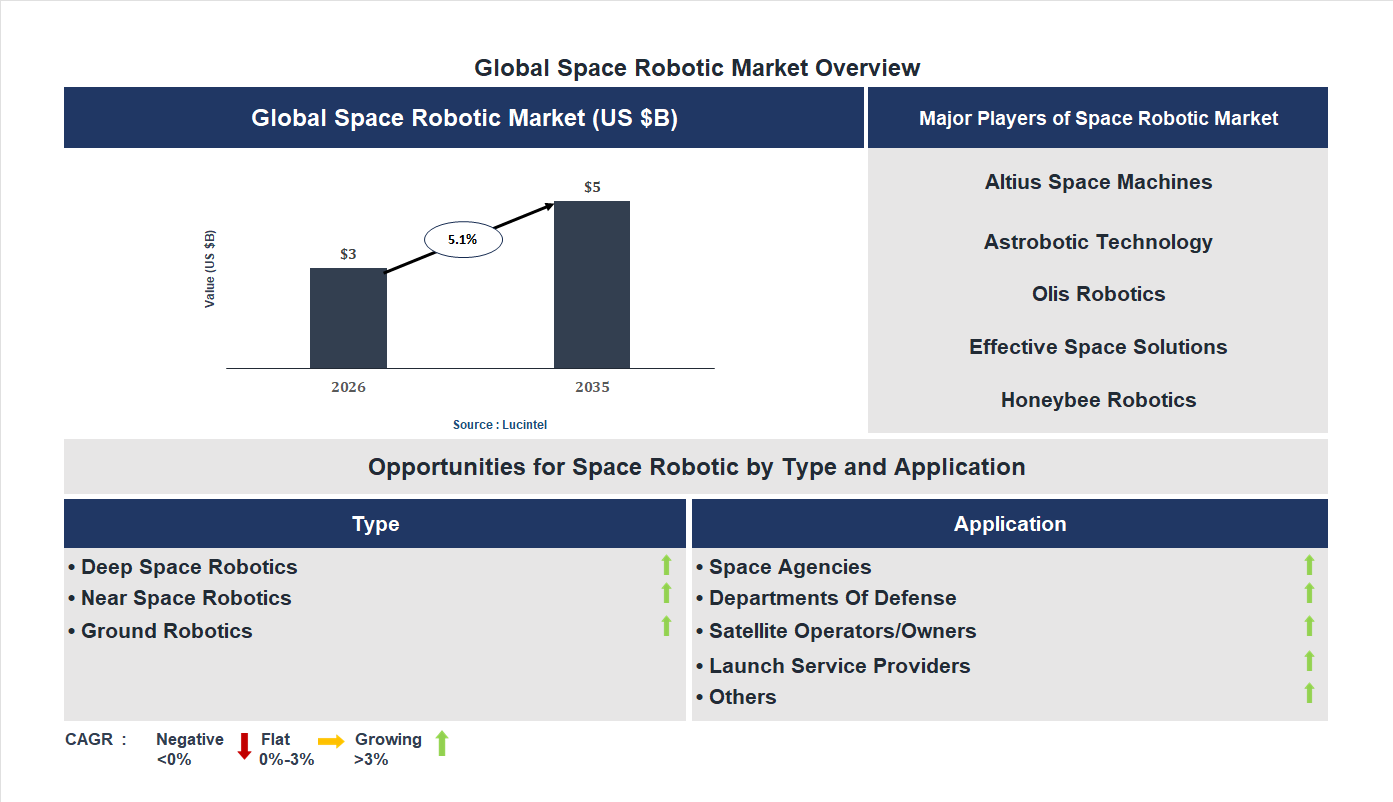Screen dimensions: 1393x802
Task: Select the Type column header
Action: (375, 524)
